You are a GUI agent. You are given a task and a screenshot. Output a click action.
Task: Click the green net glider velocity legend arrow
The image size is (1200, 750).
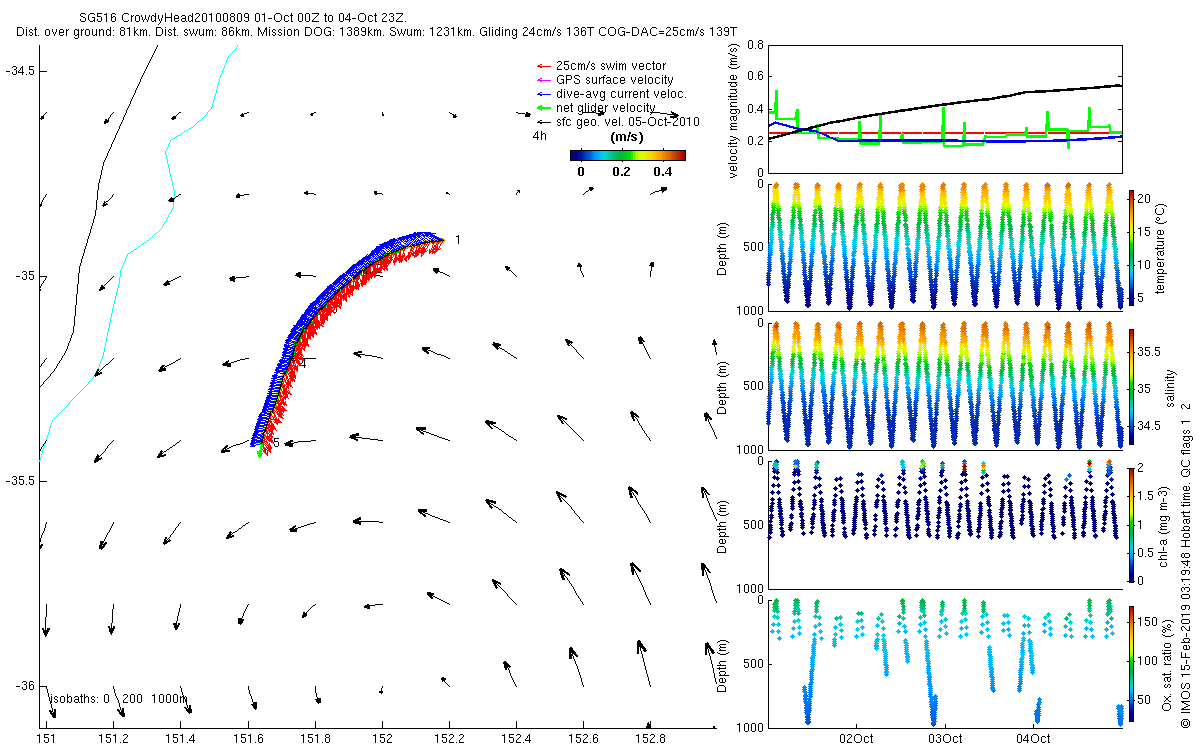pos(545,108)
